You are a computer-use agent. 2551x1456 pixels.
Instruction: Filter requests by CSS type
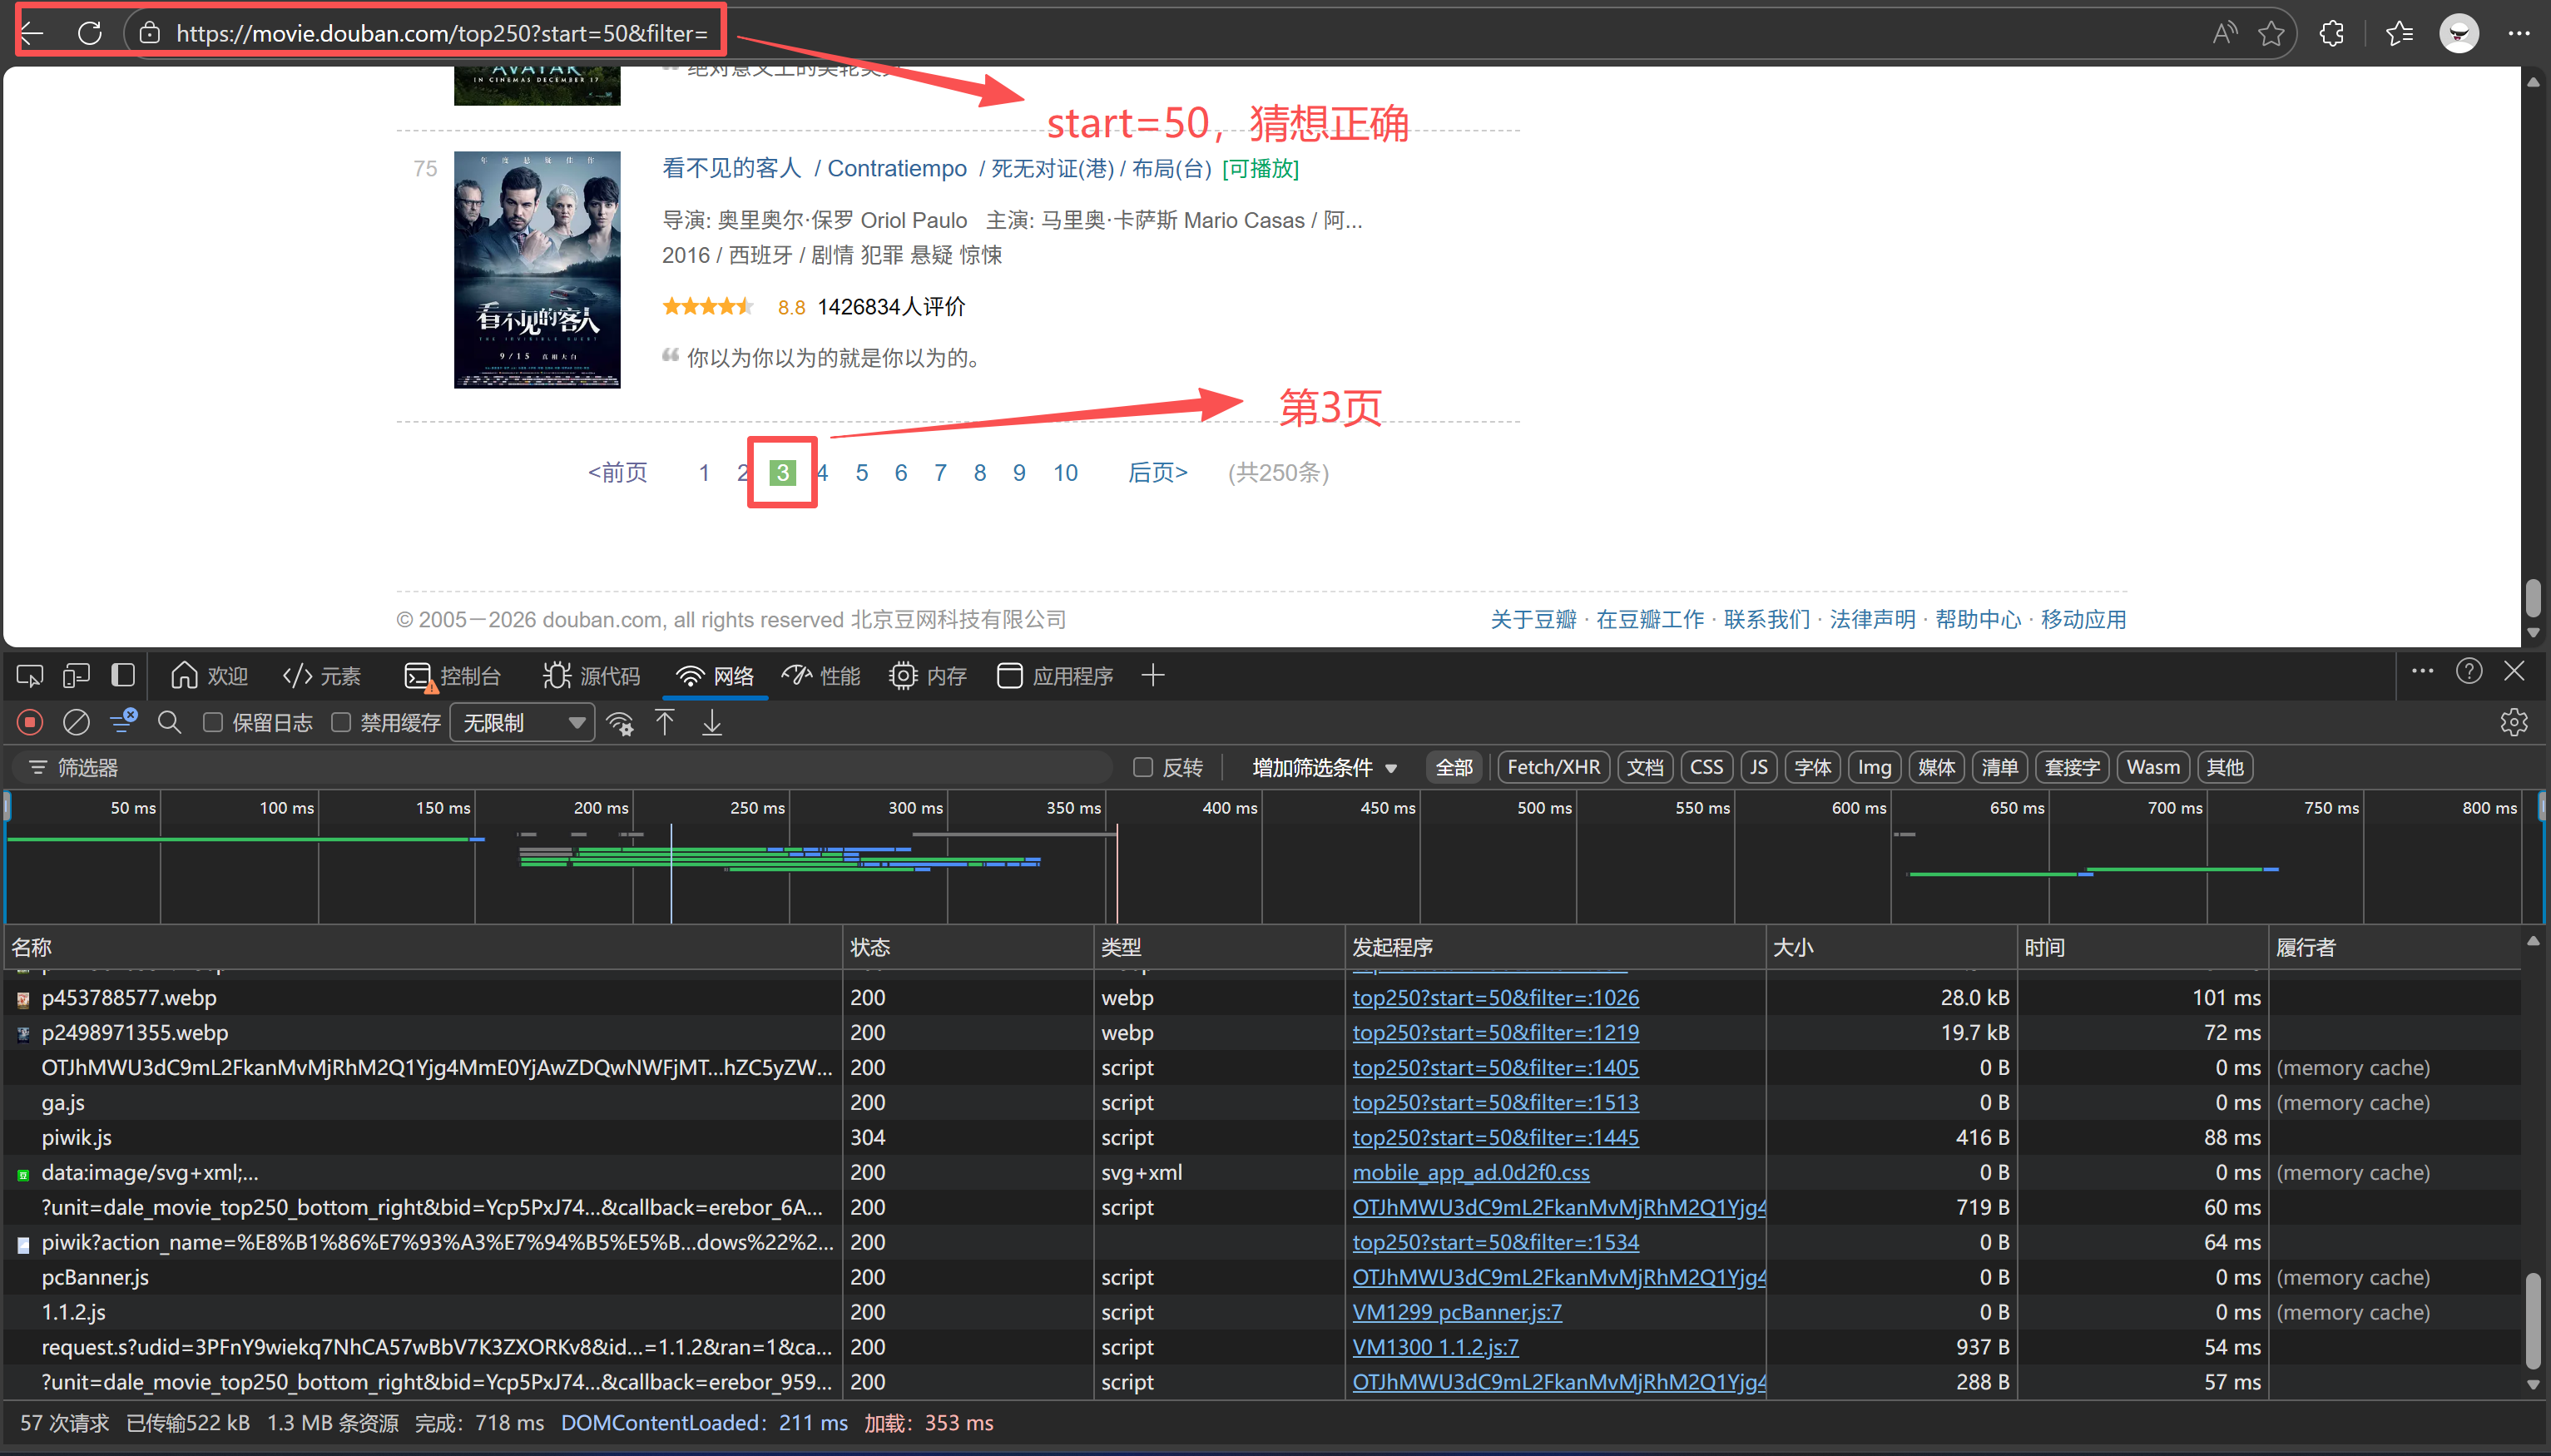1706,767
